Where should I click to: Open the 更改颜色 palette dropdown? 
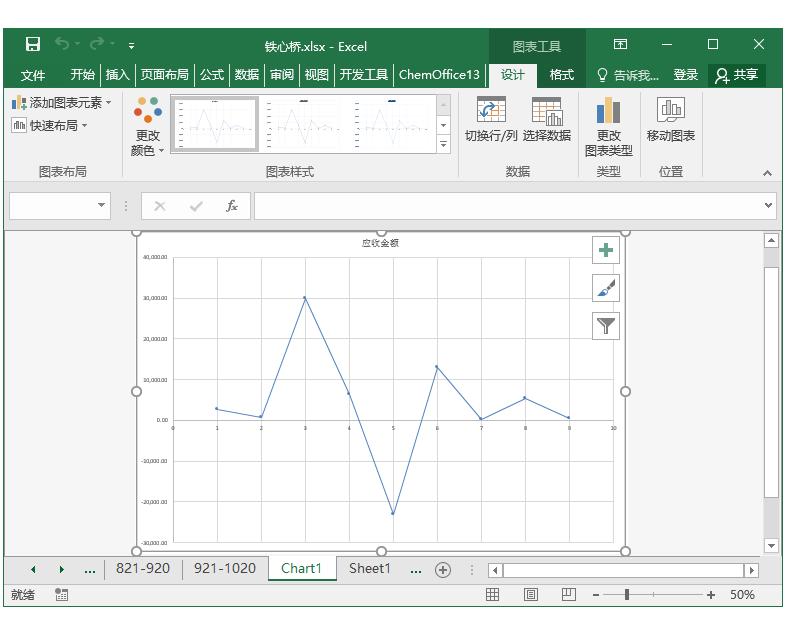click(147, 126)
